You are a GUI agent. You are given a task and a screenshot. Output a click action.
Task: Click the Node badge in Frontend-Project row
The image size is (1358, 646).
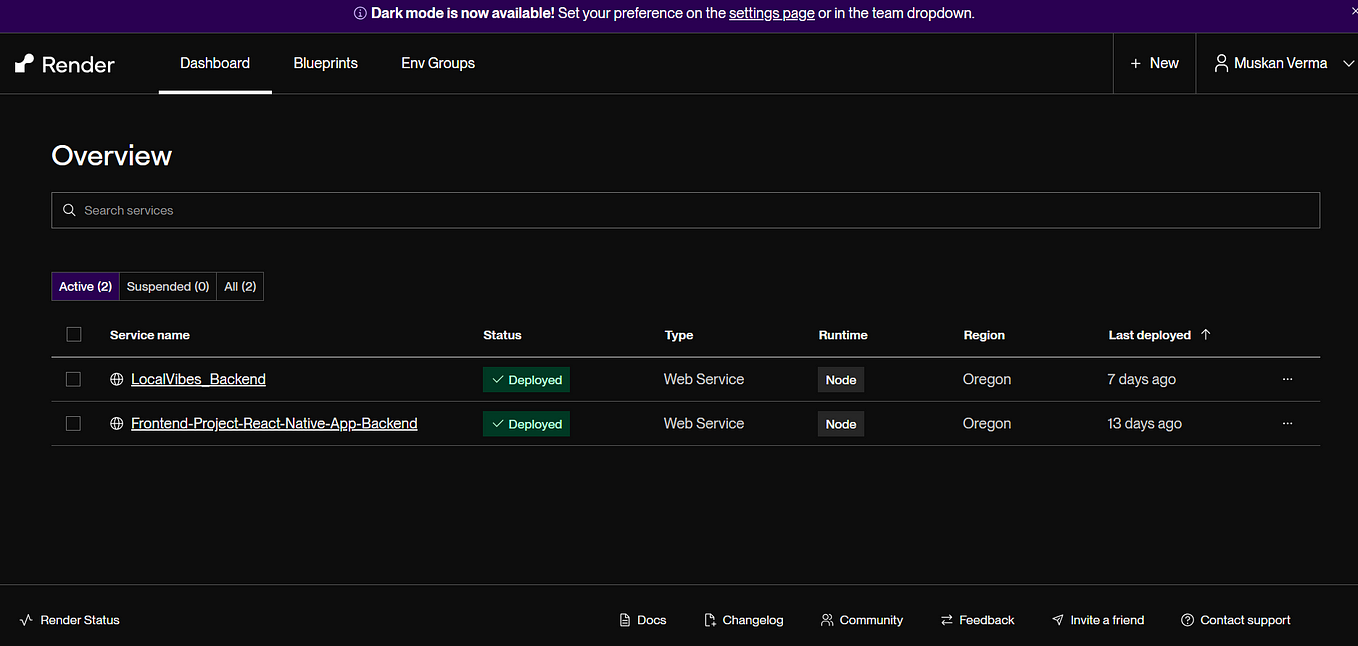[841, 424]
